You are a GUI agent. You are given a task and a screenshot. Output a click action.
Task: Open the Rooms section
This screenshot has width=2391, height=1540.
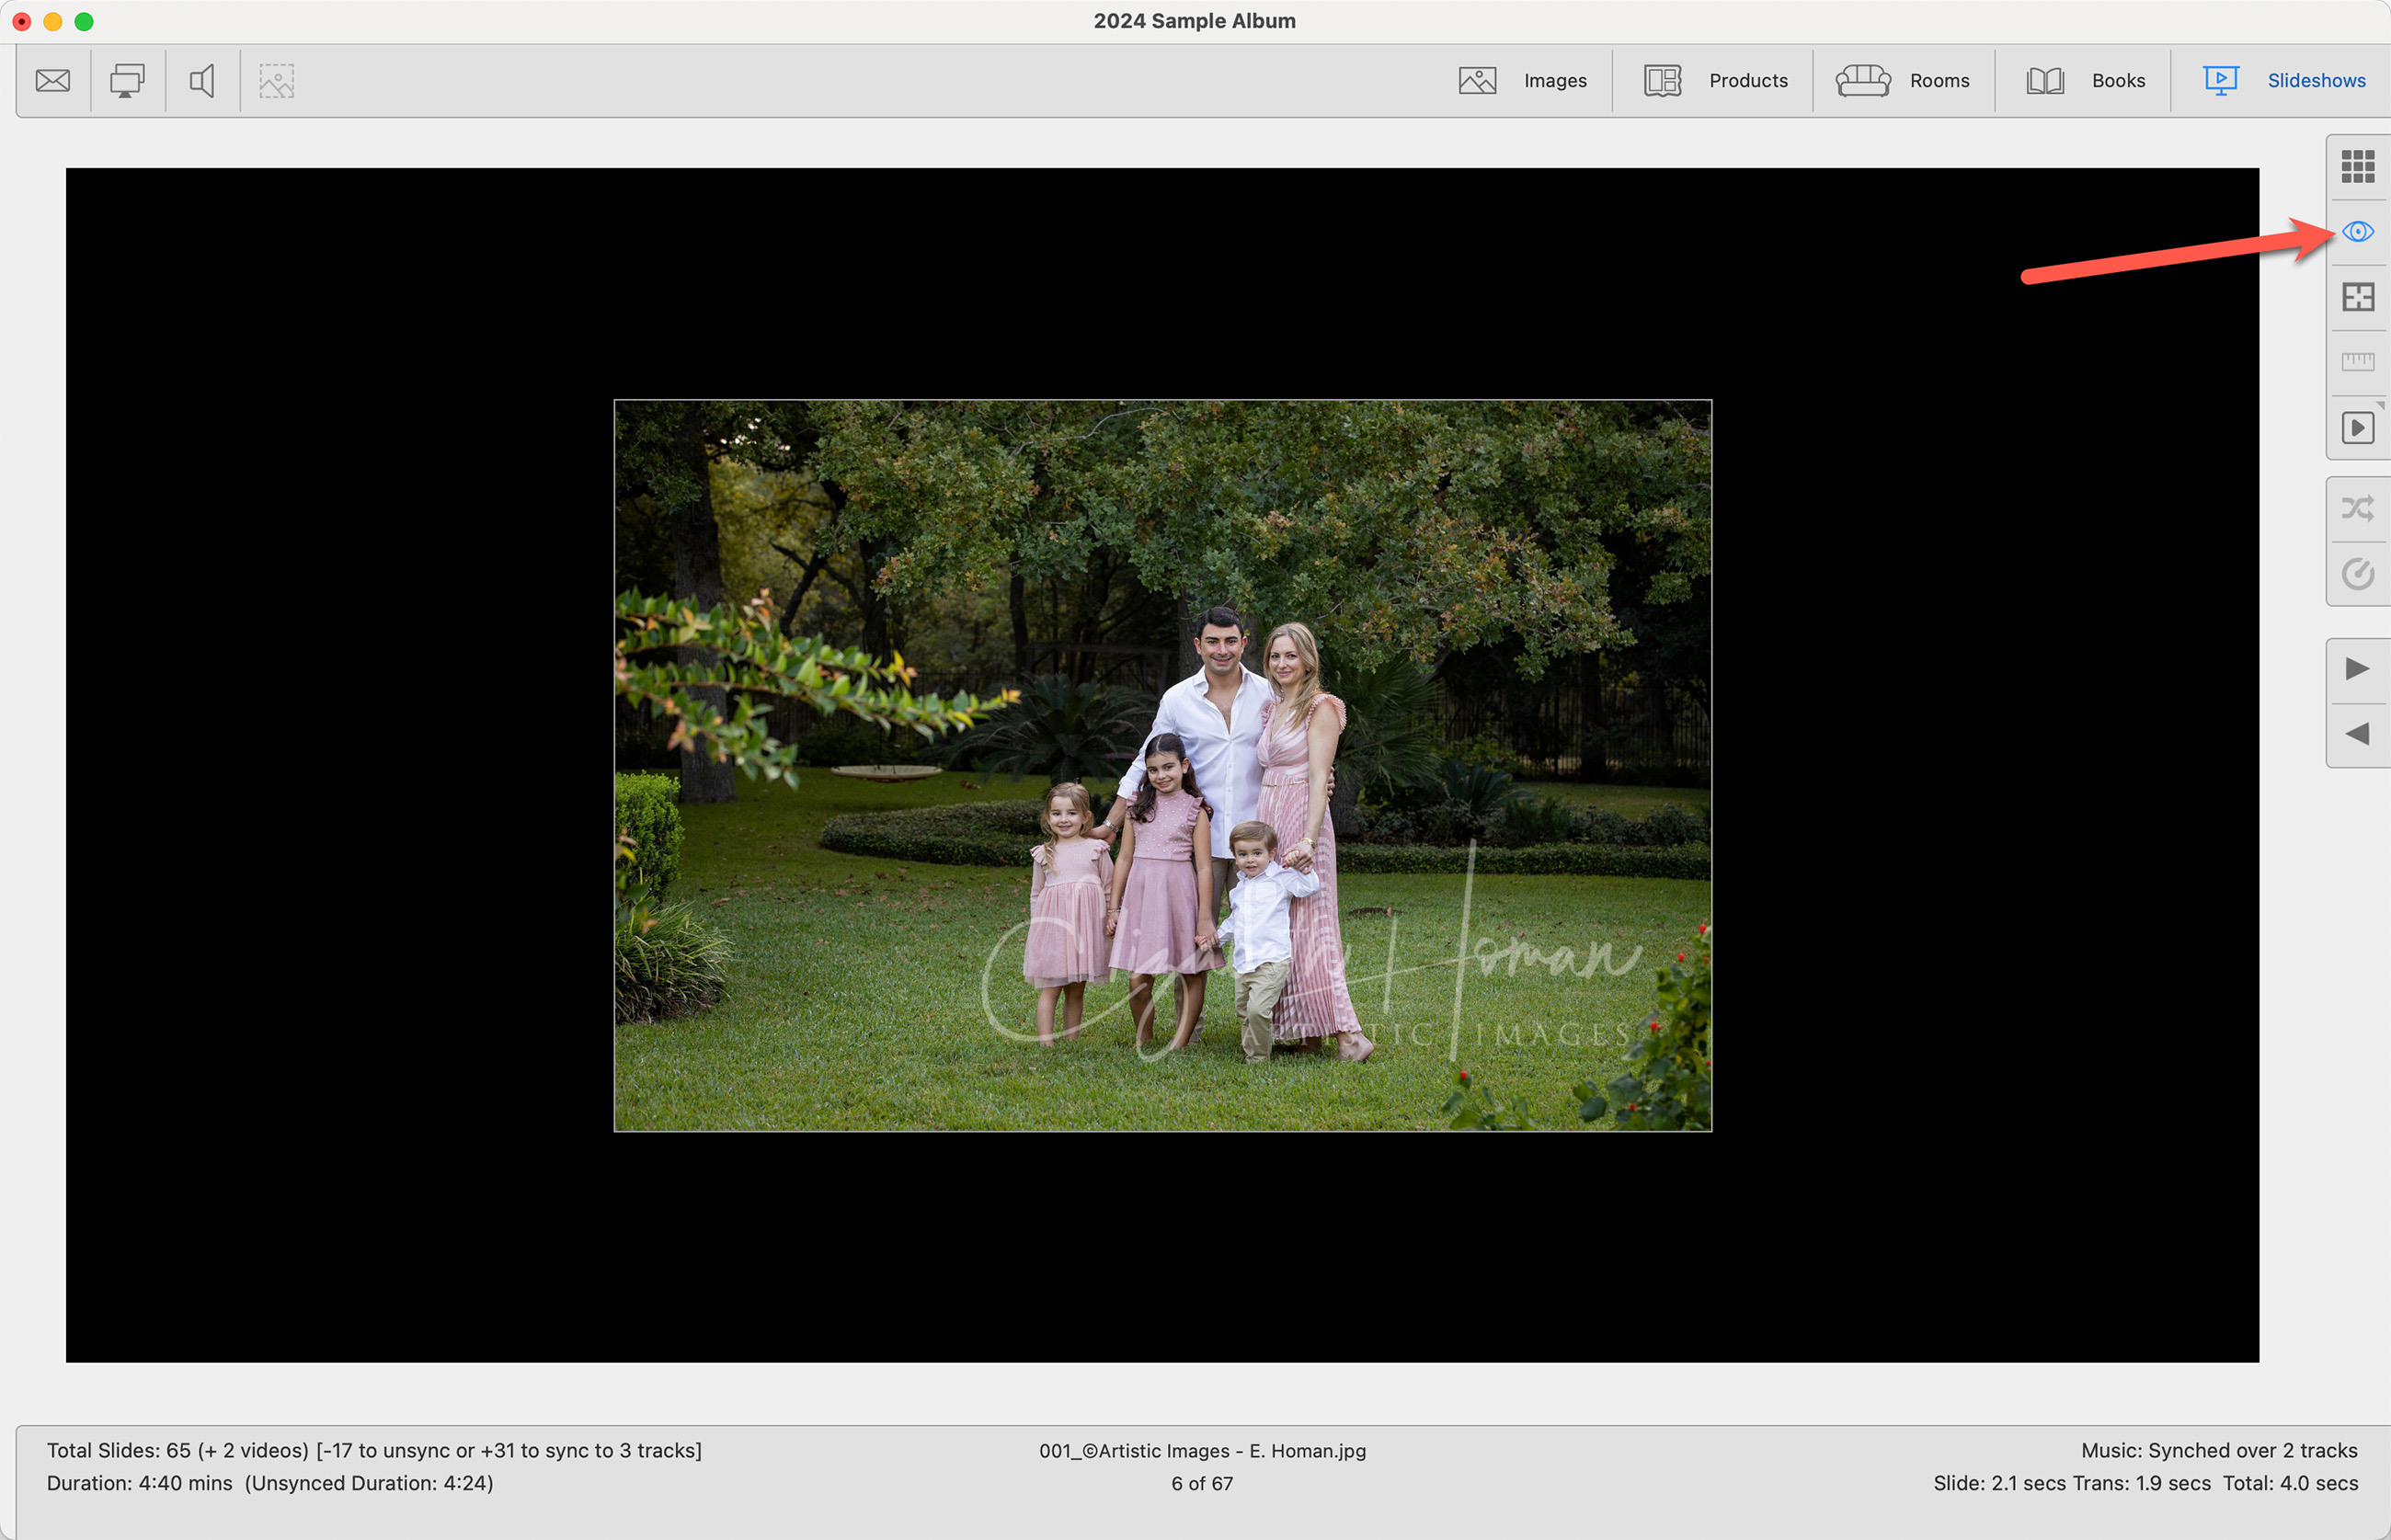1903,80
